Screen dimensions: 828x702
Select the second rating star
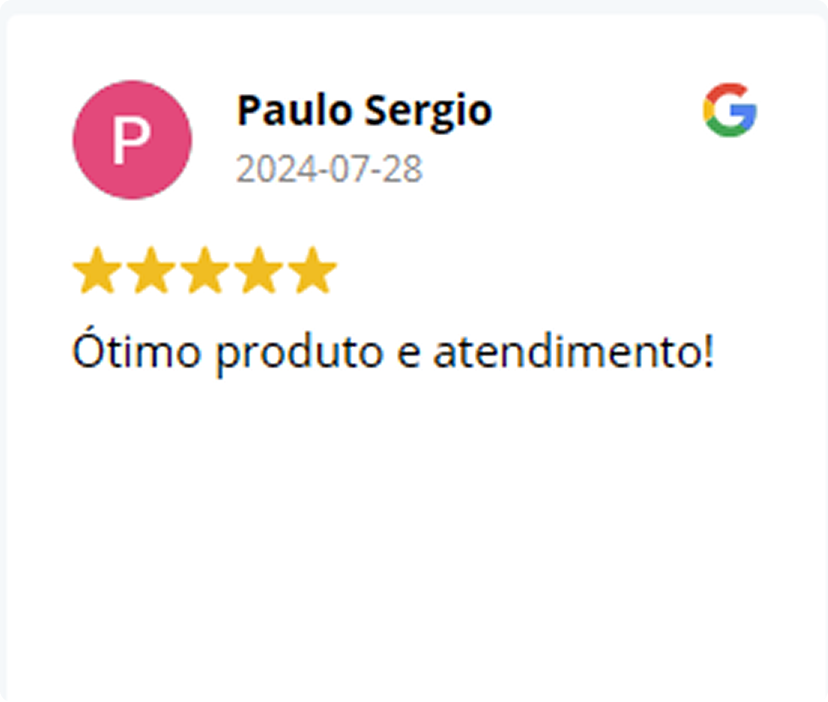(151, 270)
